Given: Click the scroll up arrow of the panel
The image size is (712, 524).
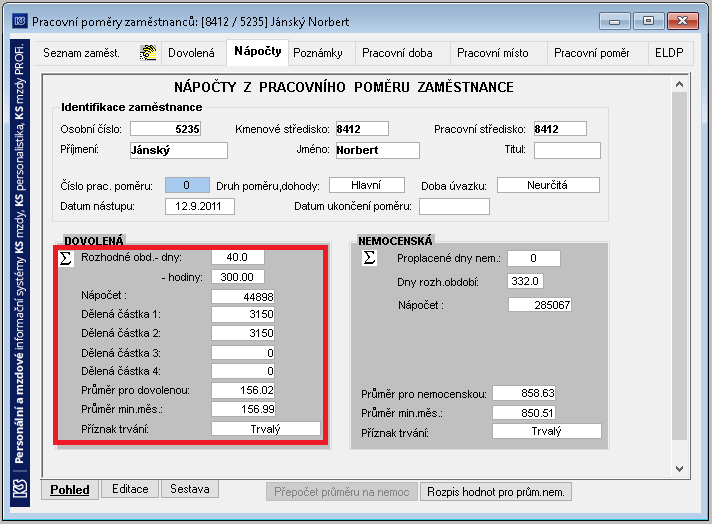Looking at the screenshot, I should point(679,84).
